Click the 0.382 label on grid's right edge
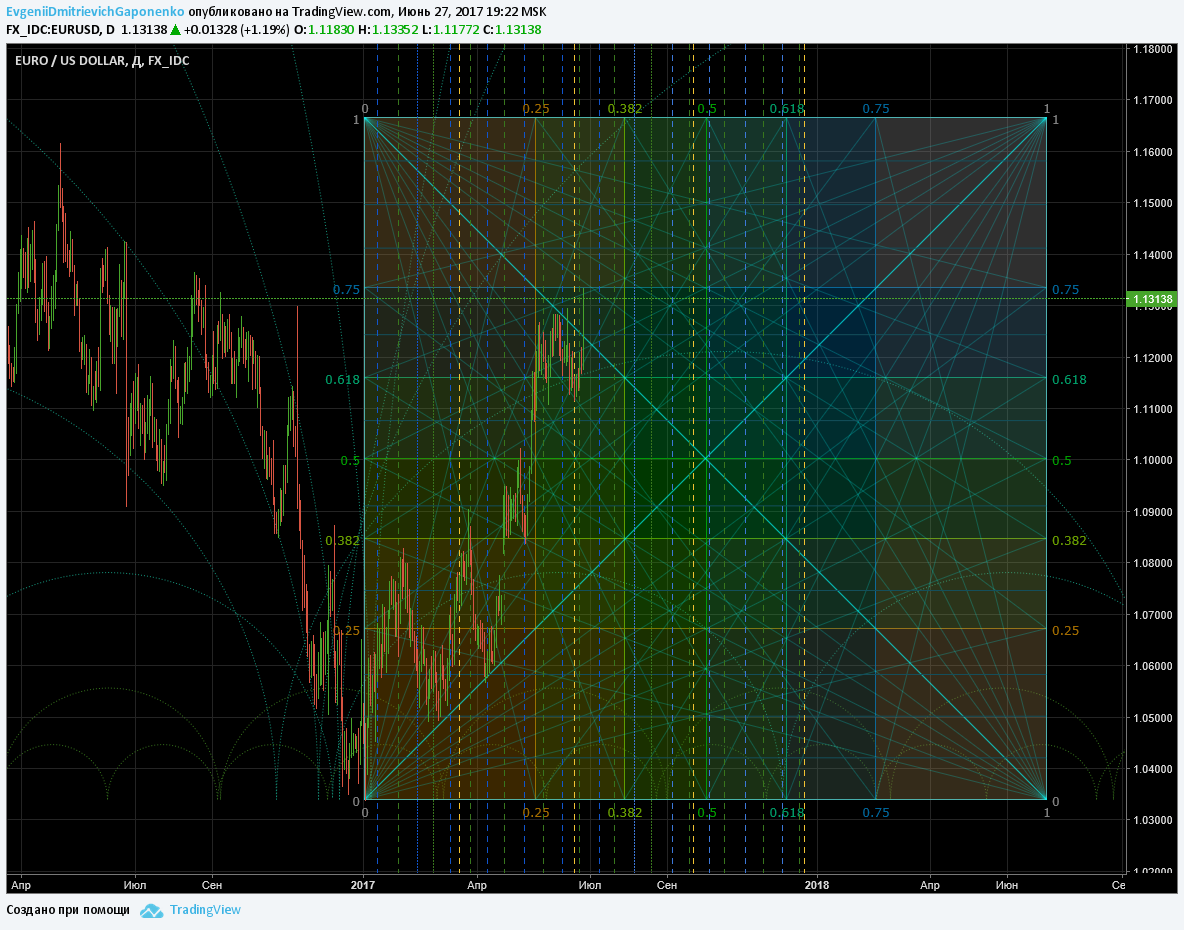Image resolution: width=1184 pixels, height=930 pixels. click(x=1069, y=540)
